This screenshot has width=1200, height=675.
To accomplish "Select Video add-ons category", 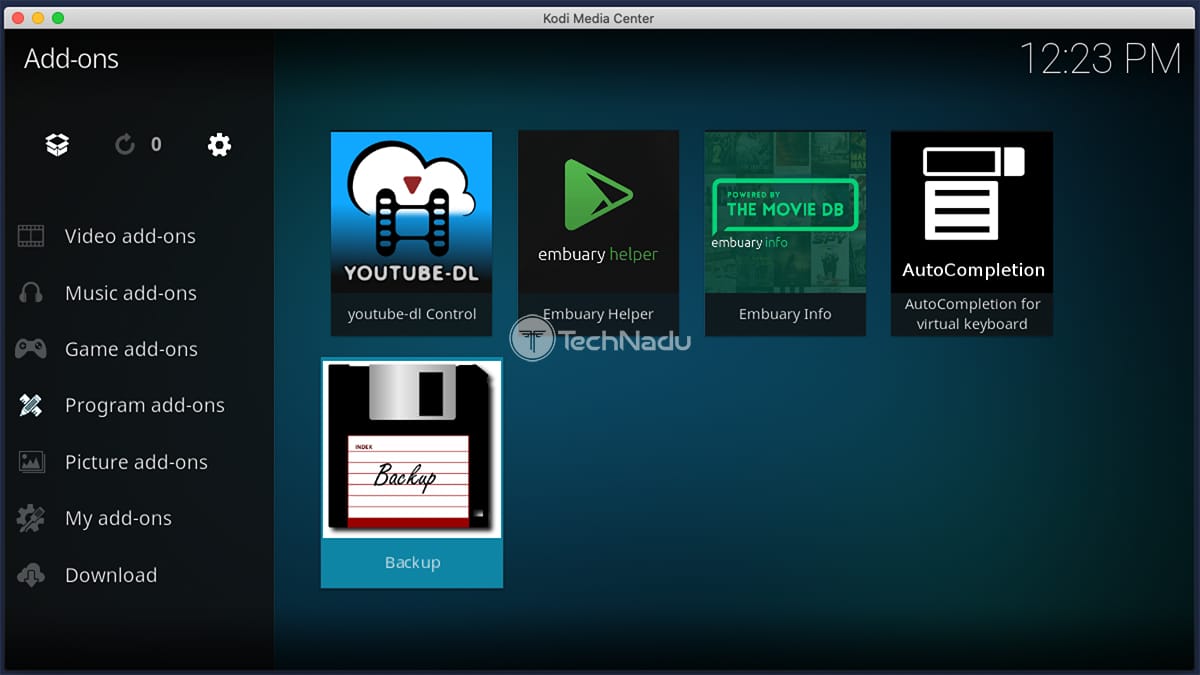I will [130, 236].
